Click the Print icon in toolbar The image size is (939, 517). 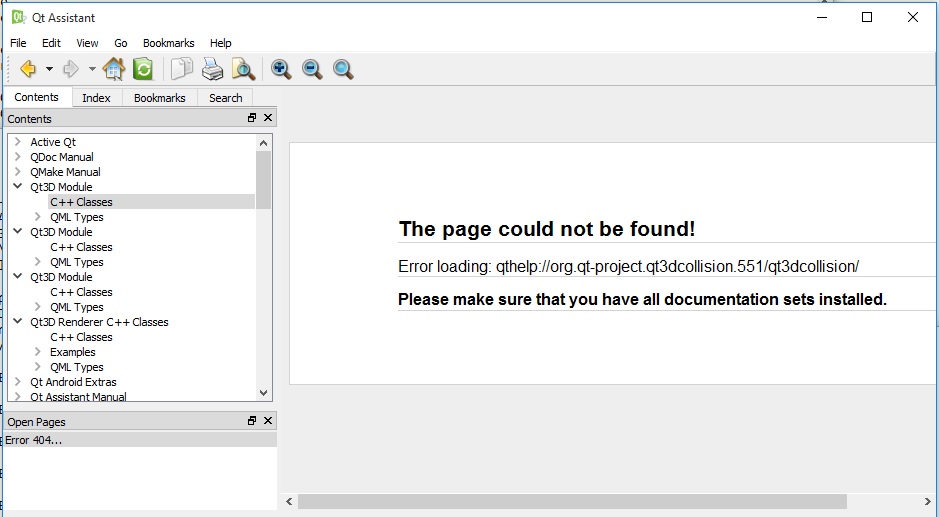[x=212, y=69]
